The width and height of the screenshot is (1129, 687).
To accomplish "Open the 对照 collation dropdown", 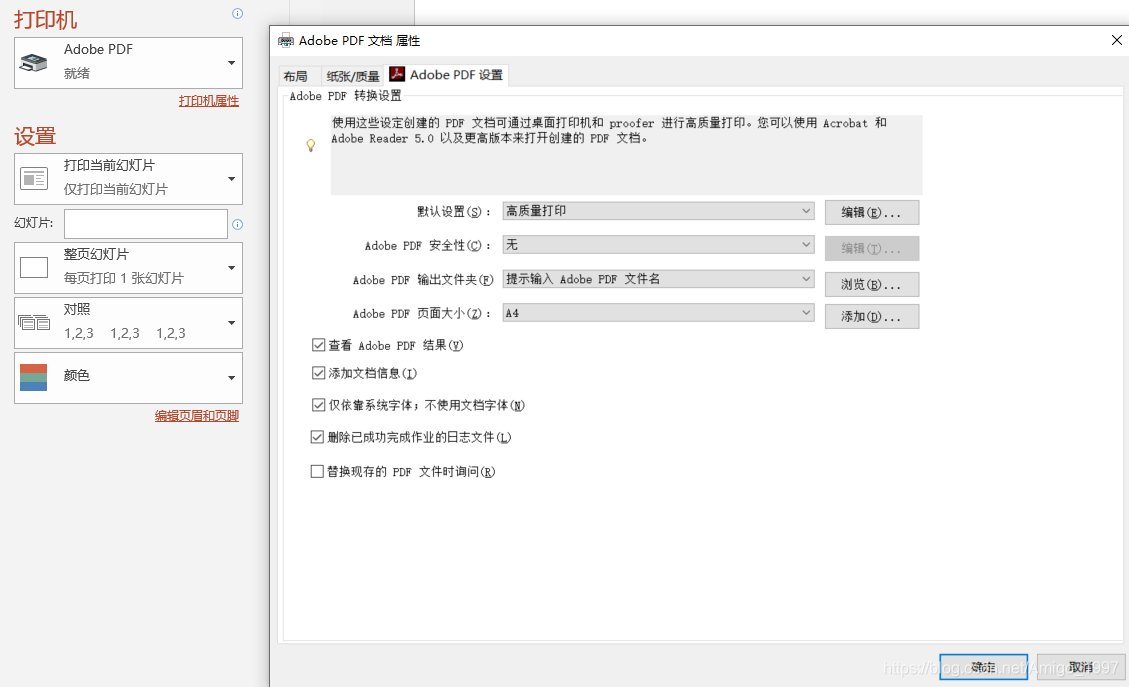I will [x=128, y=323].
